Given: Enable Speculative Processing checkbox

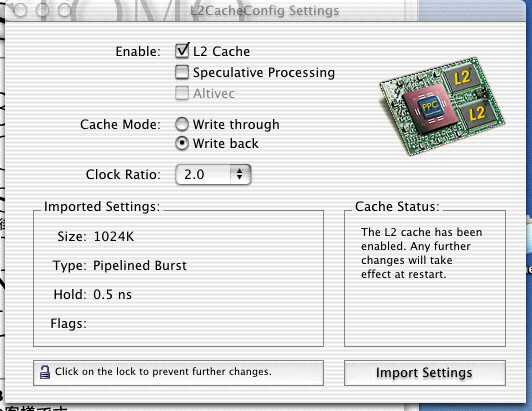Looking at the screenshot, I should (x=182, y=72).
